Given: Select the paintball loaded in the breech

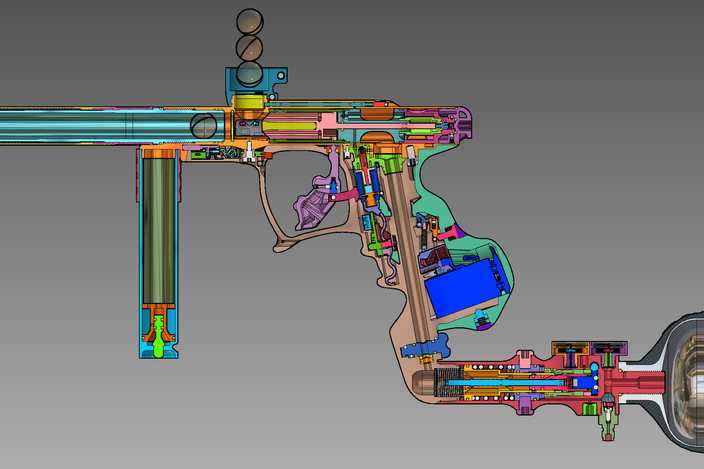Looking at the screenshot, I should (203, 125).
